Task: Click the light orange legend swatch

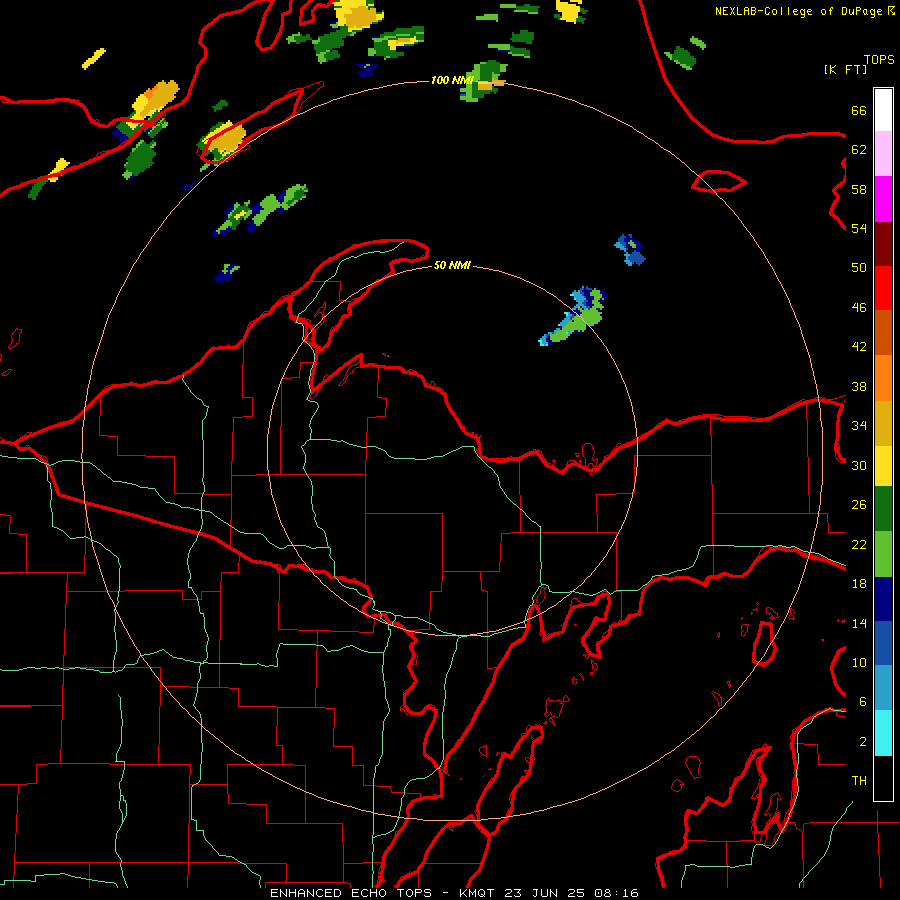Action: click(x=883, y=378)
